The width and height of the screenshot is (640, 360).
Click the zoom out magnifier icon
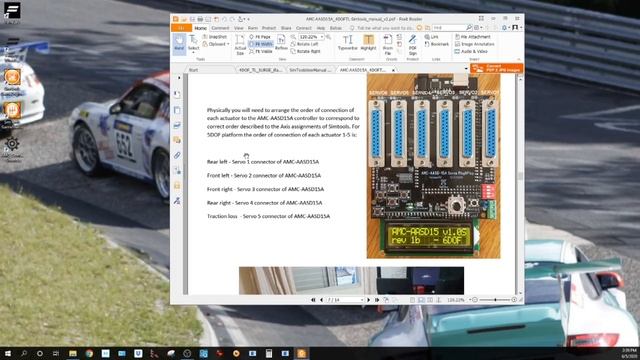click(293, 37)
